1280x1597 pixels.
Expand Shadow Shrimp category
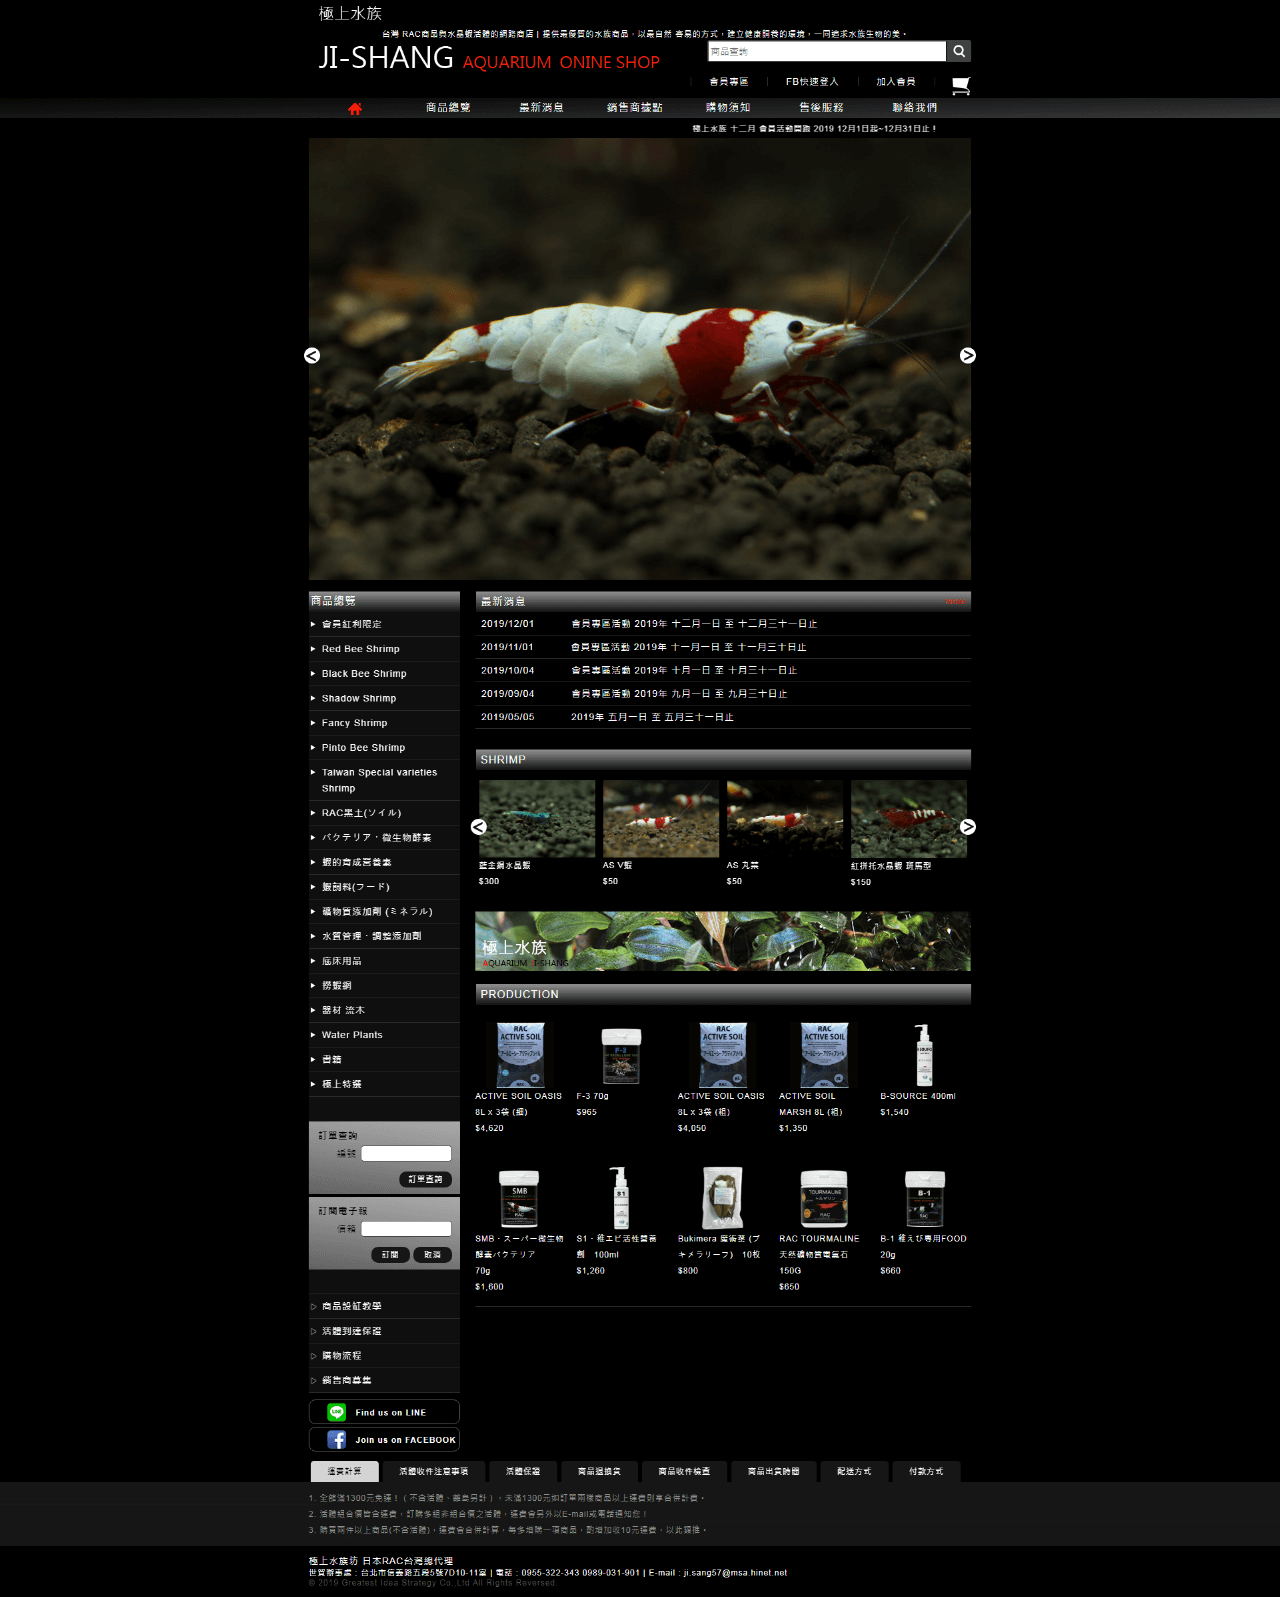[x=359, y=698]
